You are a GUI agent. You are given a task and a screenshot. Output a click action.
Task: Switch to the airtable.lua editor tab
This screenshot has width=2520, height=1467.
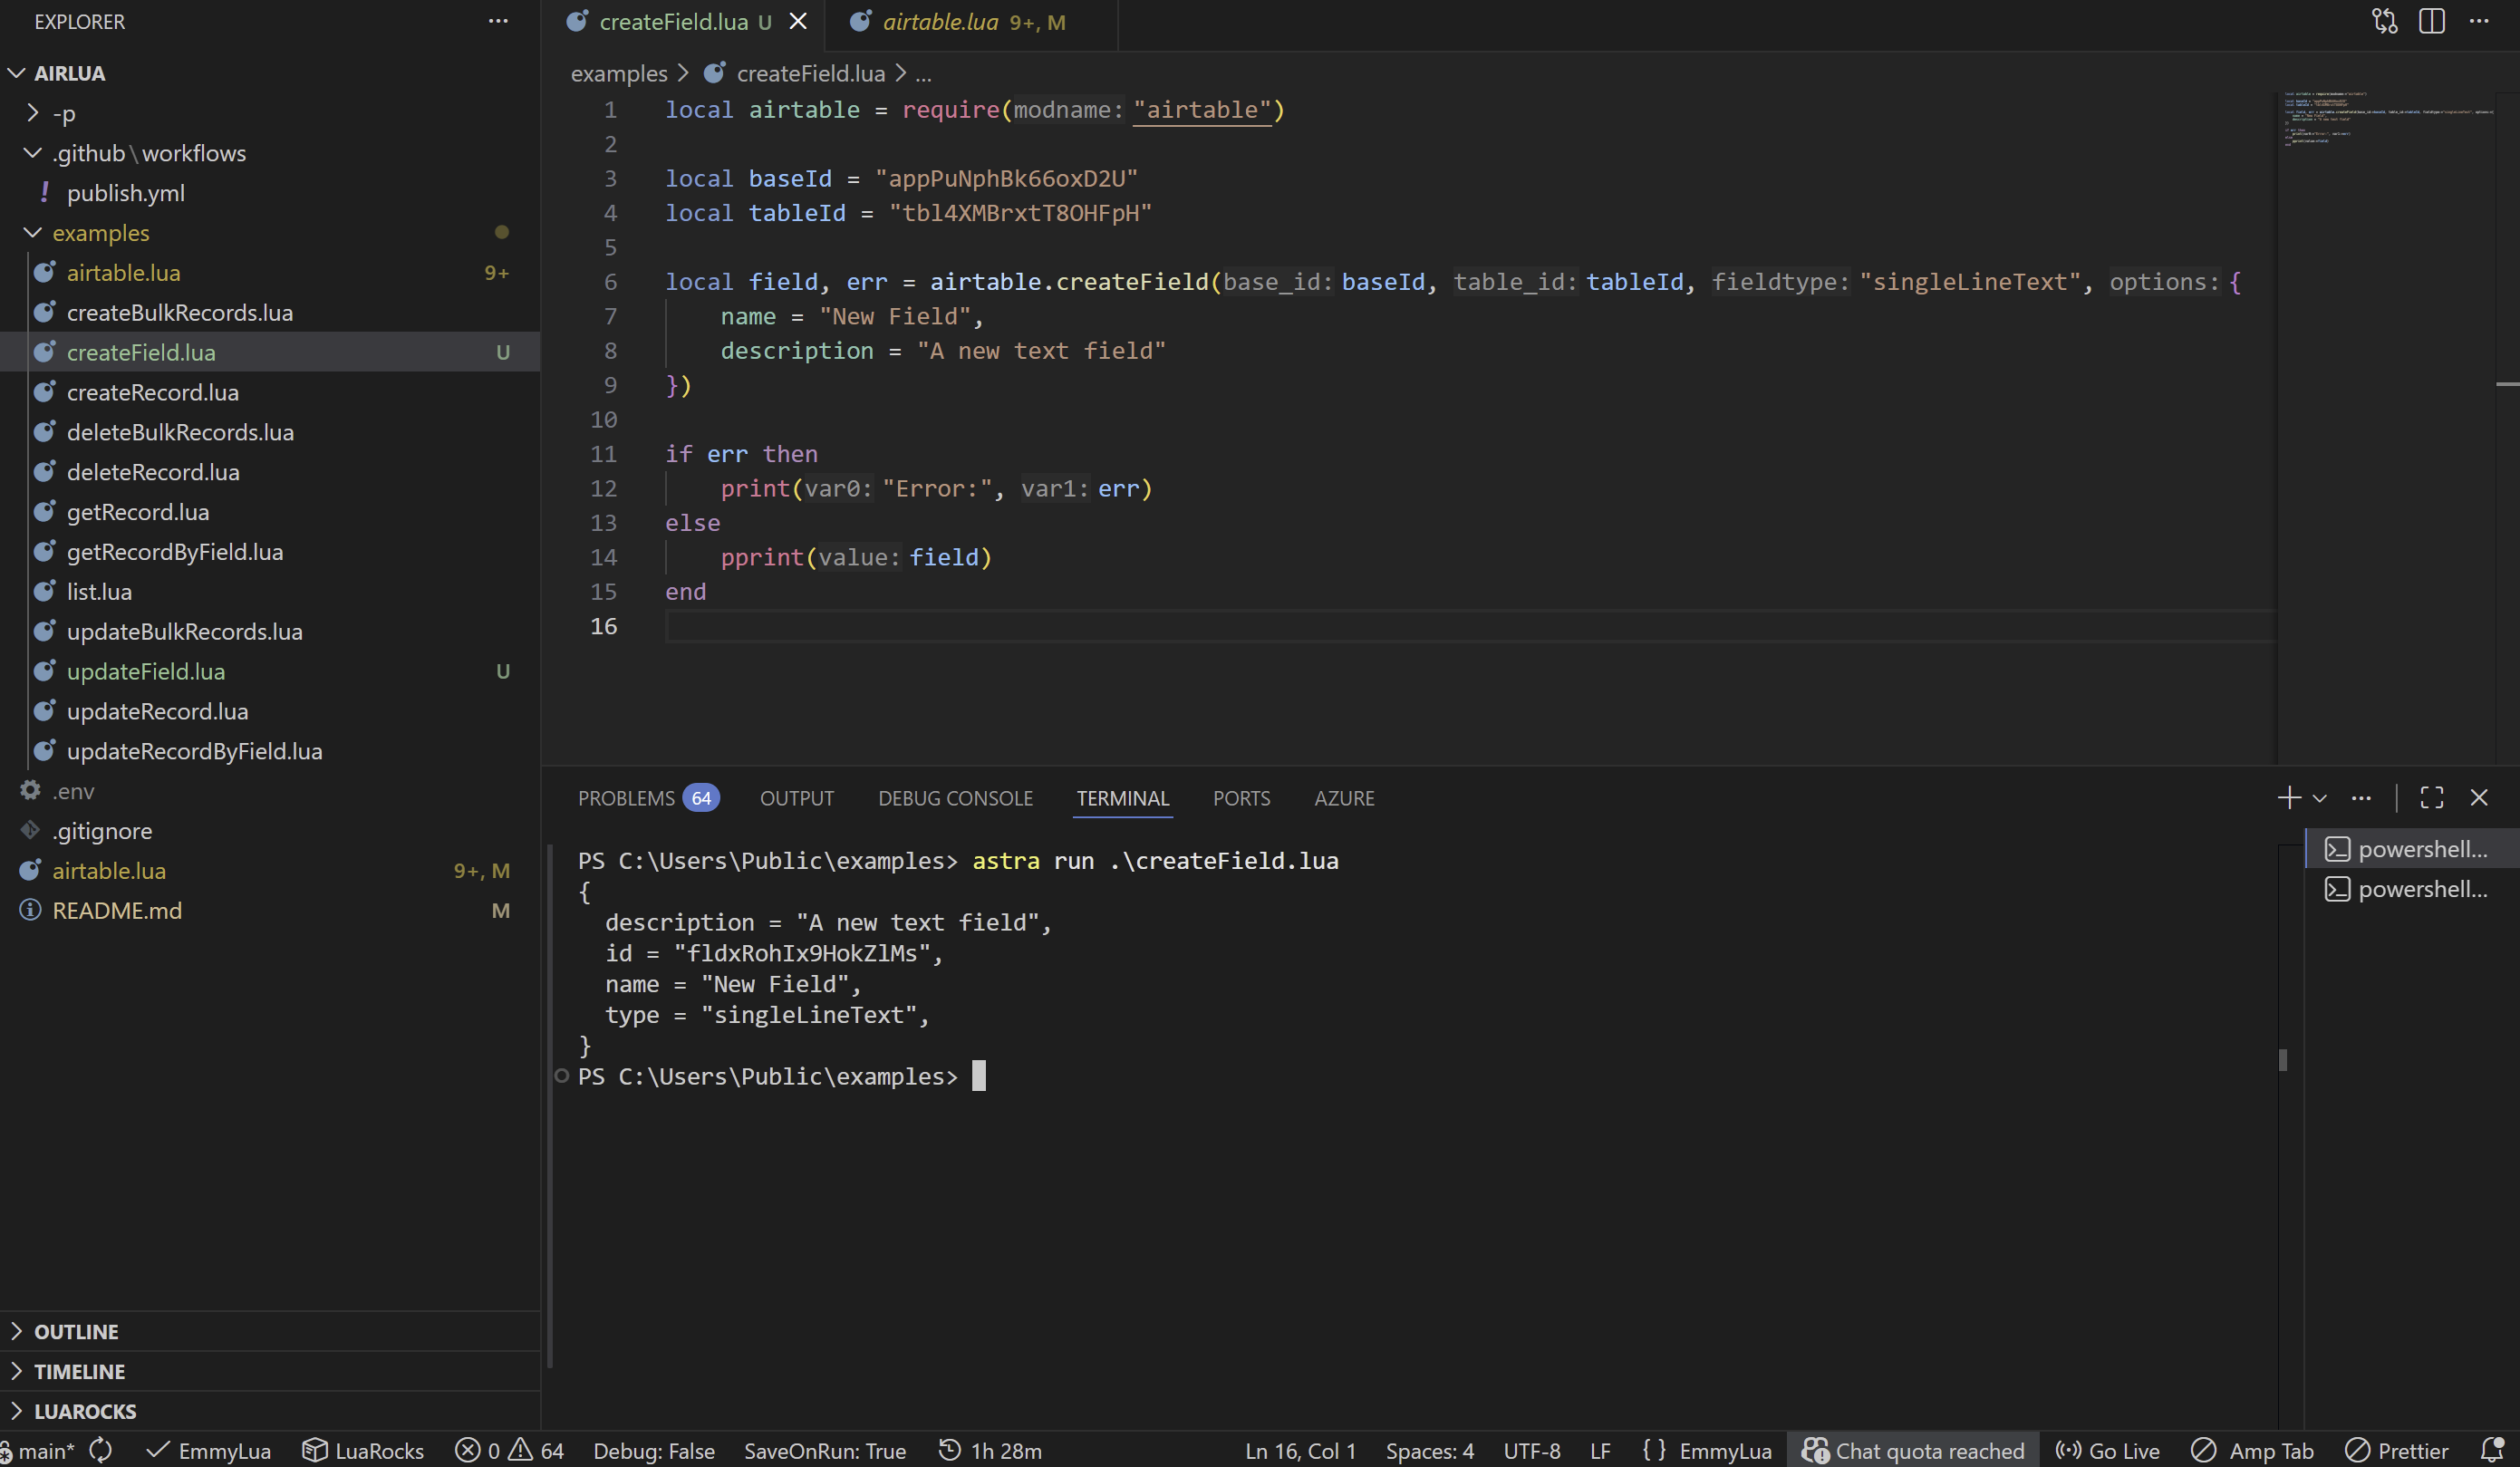coord(939,22)
